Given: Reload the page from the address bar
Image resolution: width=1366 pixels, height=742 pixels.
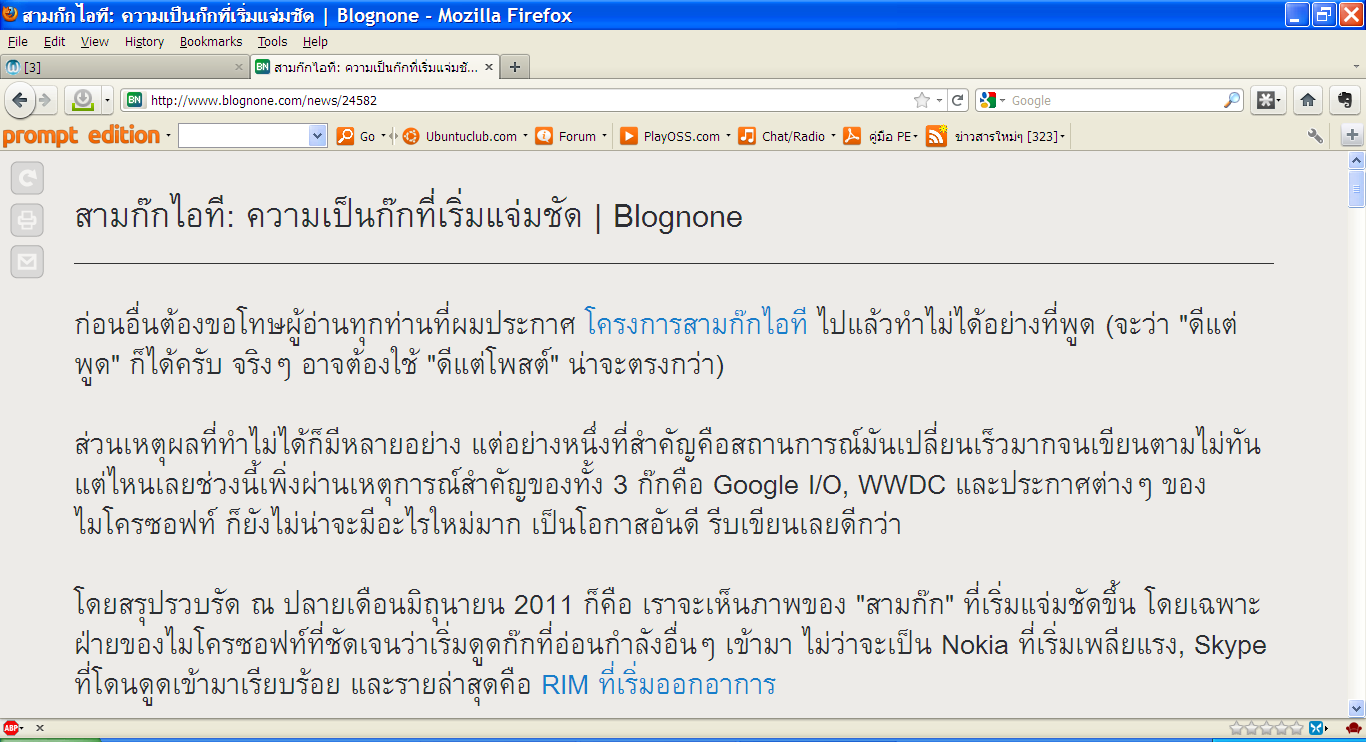Looking at the screenshot, I should tap(958, 100).
